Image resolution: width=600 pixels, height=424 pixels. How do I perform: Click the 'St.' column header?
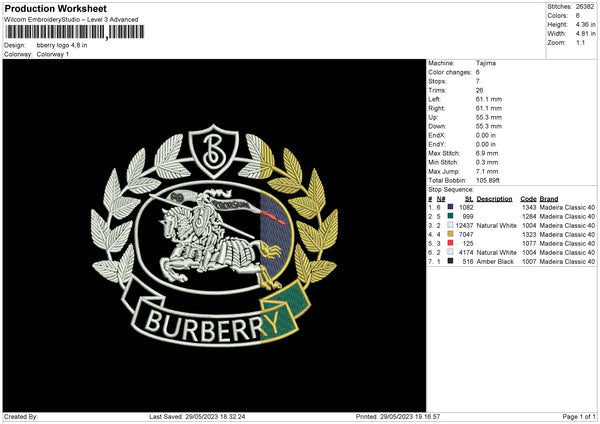pyautogui.click(x=469, y=199)
